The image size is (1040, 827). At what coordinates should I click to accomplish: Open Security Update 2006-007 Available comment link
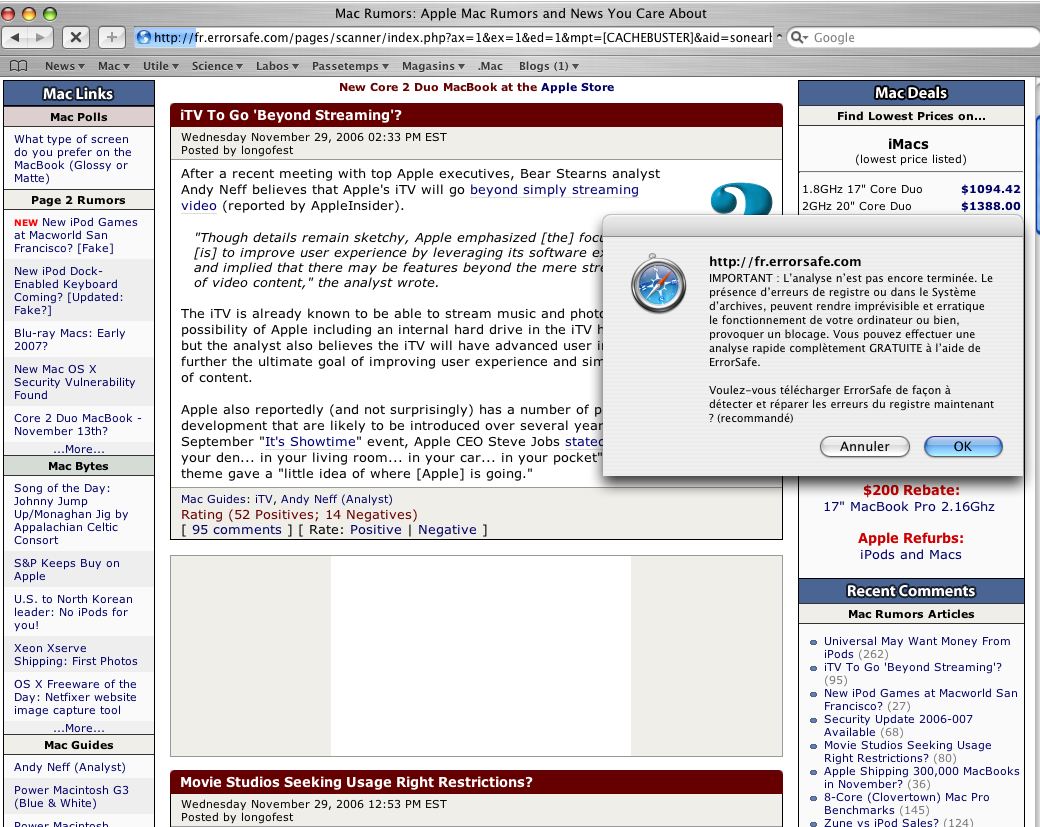[x=898, y=726]
